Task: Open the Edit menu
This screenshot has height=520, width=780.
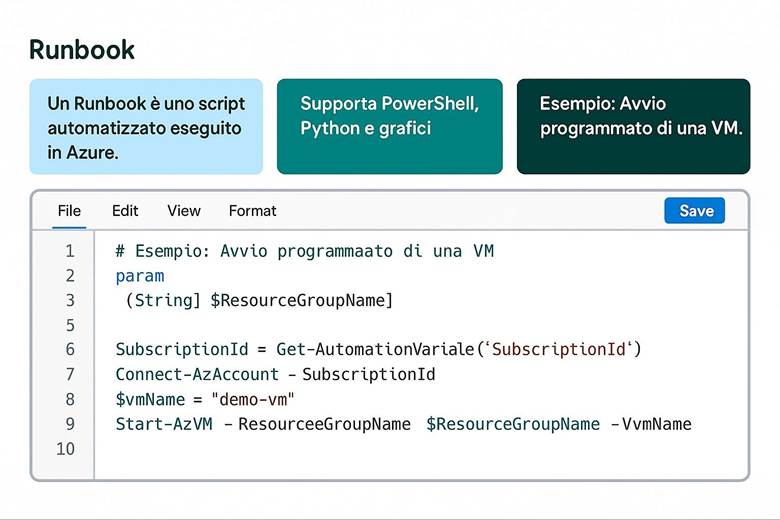Action: [125, 211]
